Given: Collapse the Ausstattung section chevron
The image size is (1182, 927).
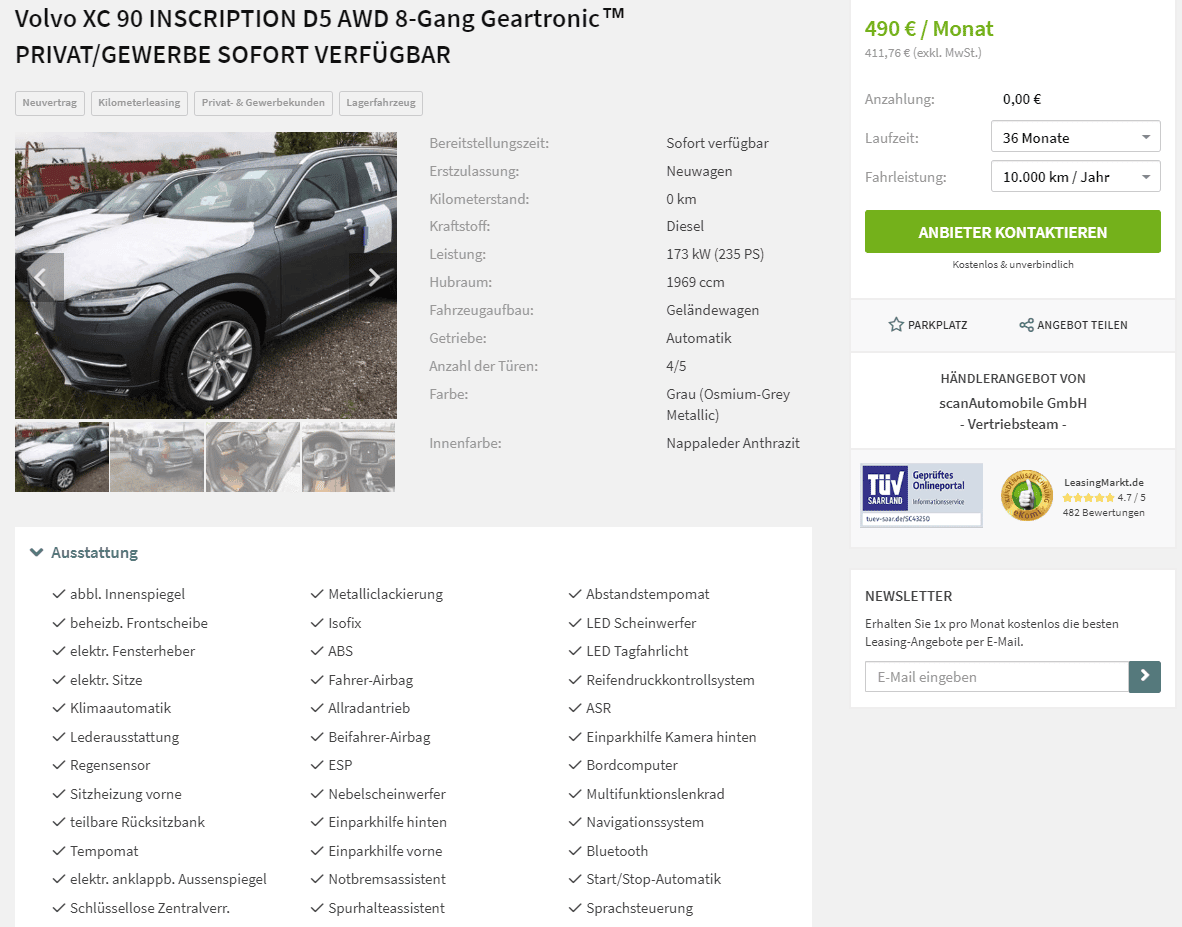Looking at the screenshot, I should [x=36, y=552].
